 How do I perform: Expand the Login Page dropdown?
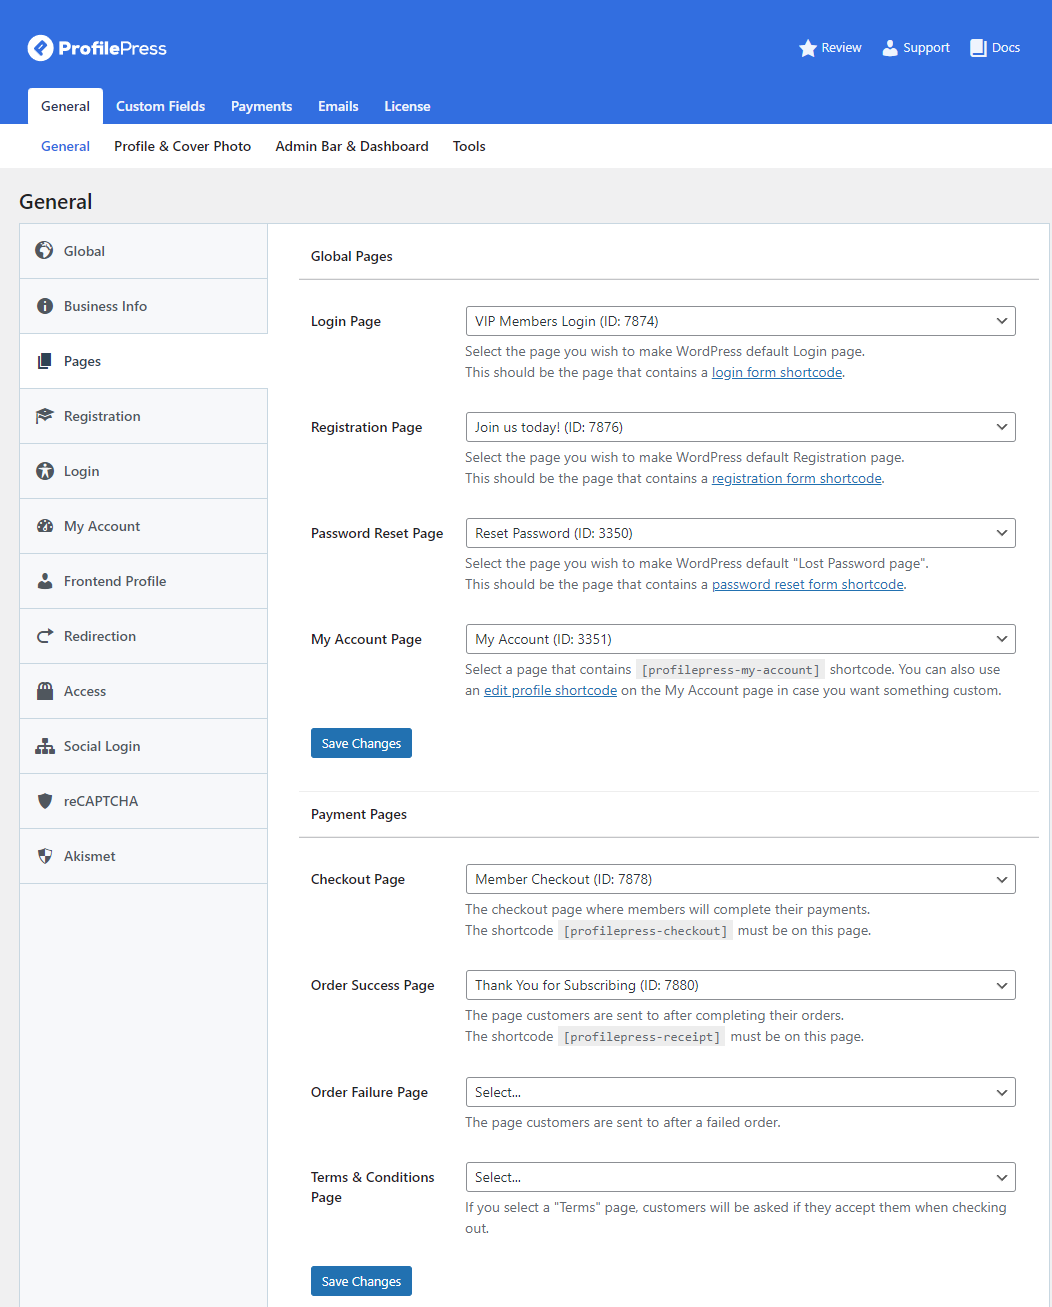click(740, 321)
